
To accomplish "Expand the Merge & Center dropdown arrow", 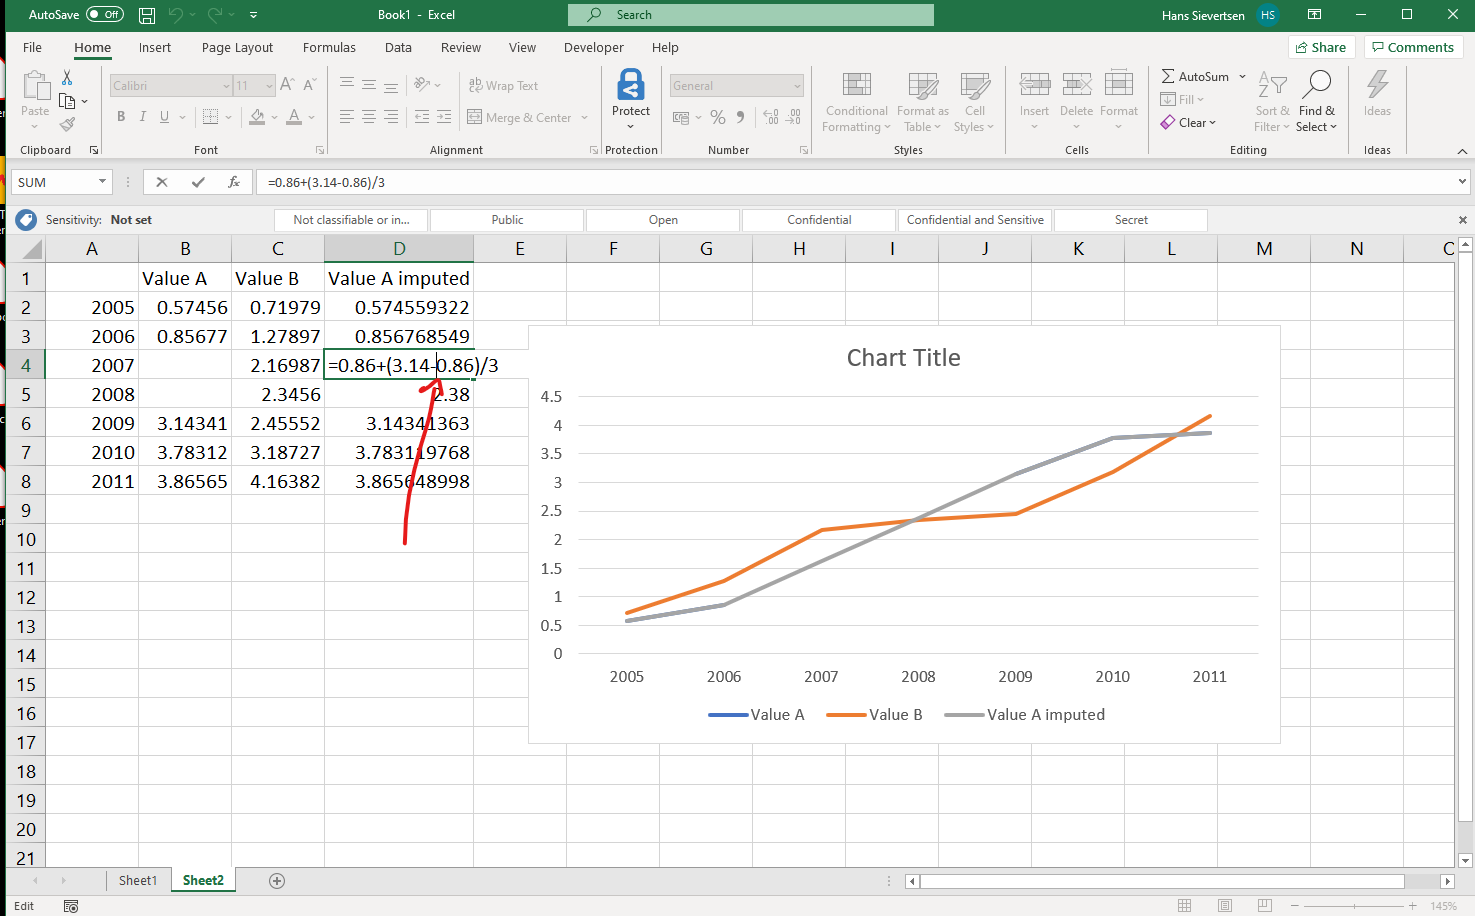I will pos(585,118).
